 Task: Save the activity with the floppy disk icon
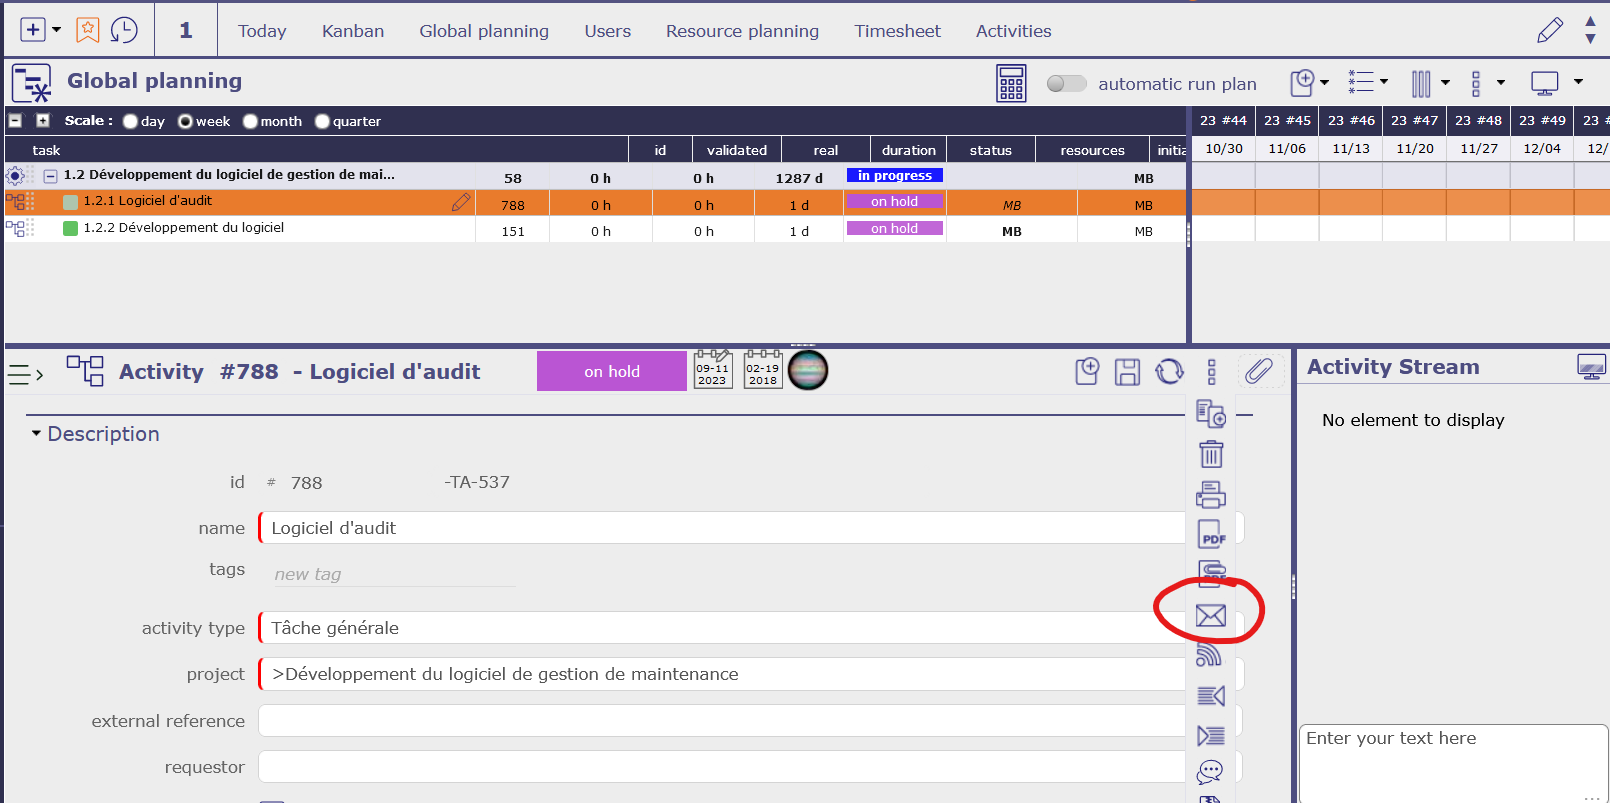coord(1127,372)
